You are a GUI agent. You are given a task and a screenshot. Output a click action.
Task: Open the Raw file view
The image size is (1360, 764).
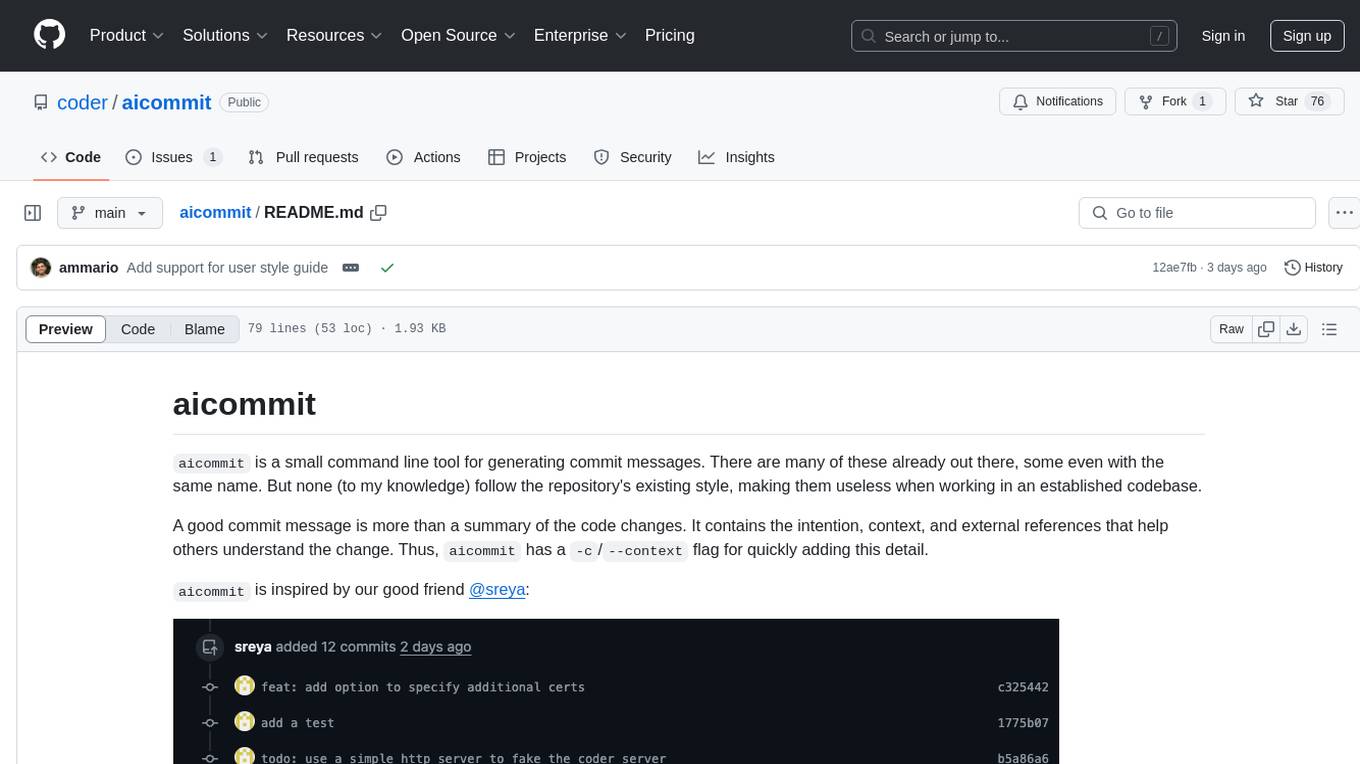point(1231,329)
